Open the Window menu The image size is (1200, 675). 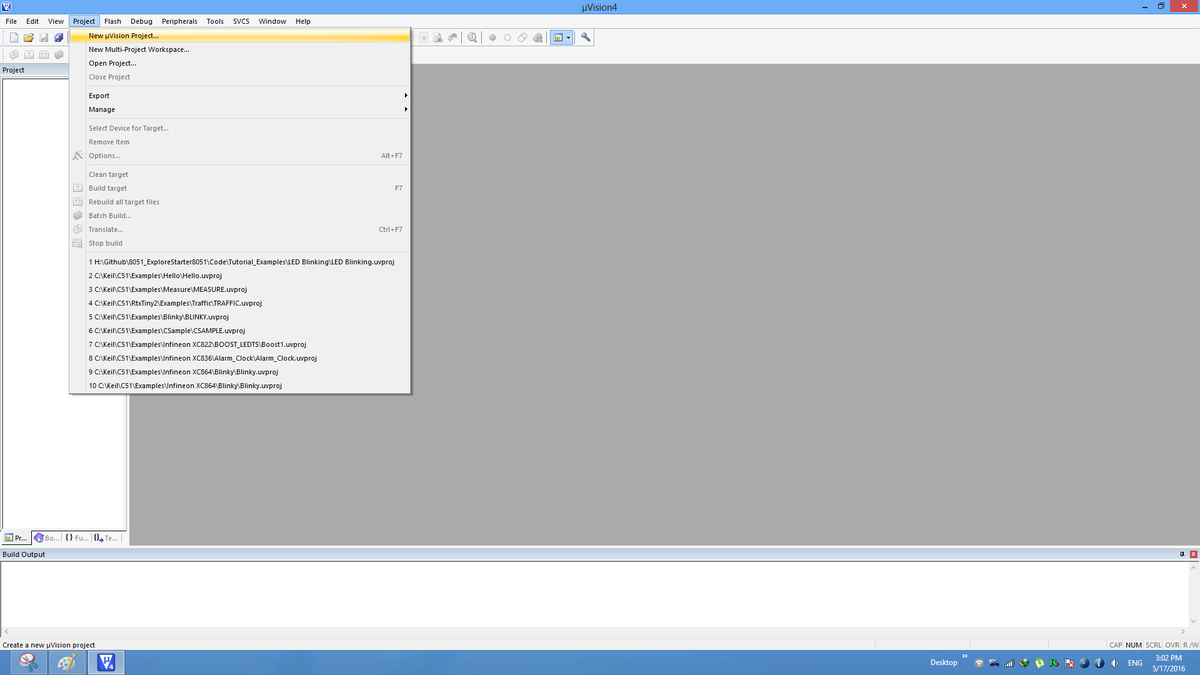coord(272,21)
